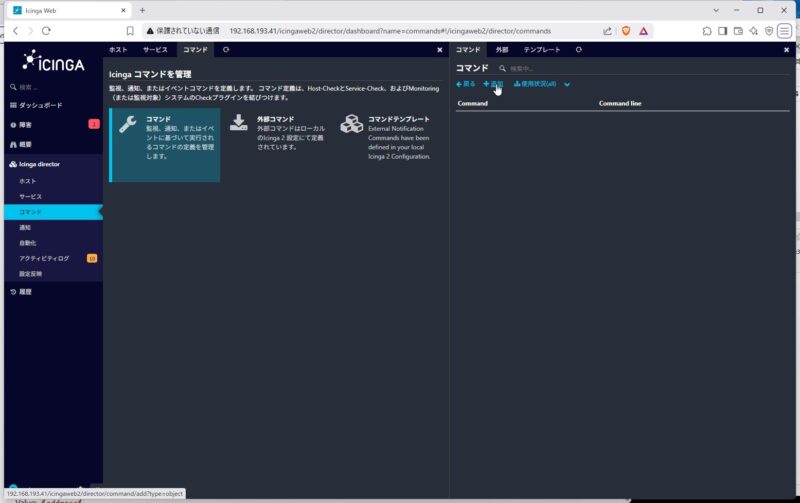Click the Icinga logo in the sidebar

53,62
